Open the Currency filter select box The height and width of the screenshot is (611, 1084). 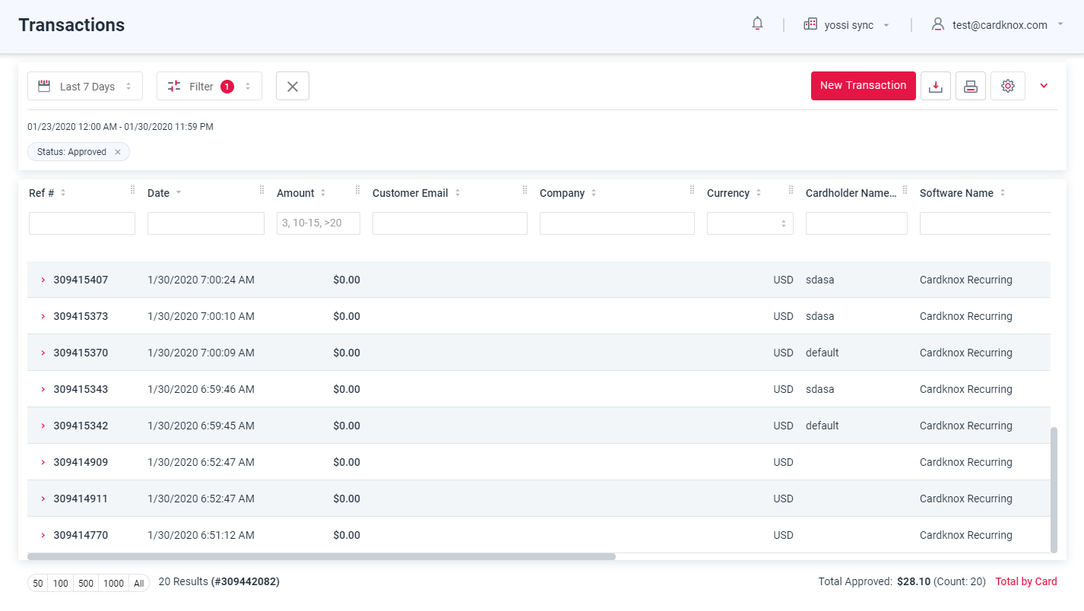tap(750, 223)
